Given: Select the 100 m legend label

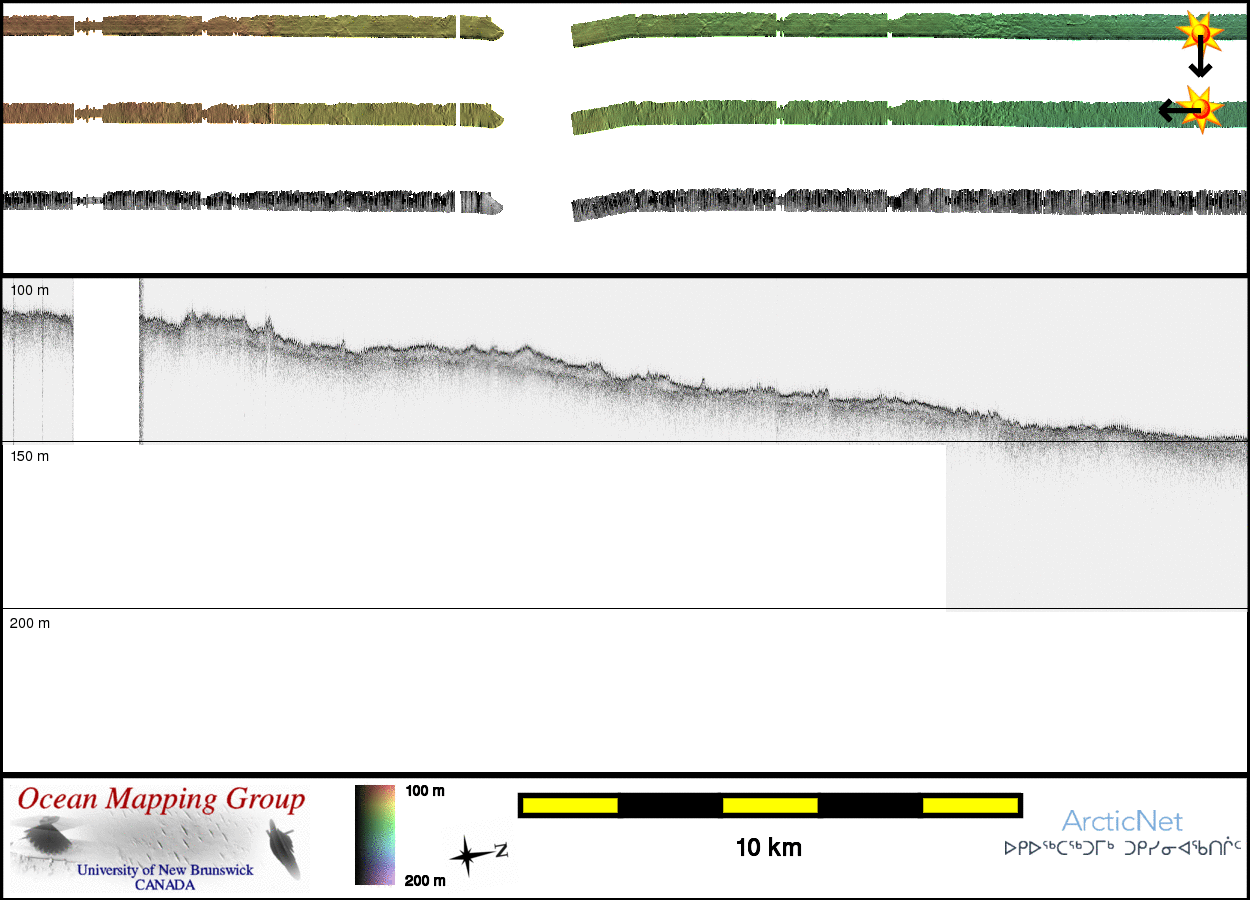Looking at the screenshot, I should [x=425, y=791].
